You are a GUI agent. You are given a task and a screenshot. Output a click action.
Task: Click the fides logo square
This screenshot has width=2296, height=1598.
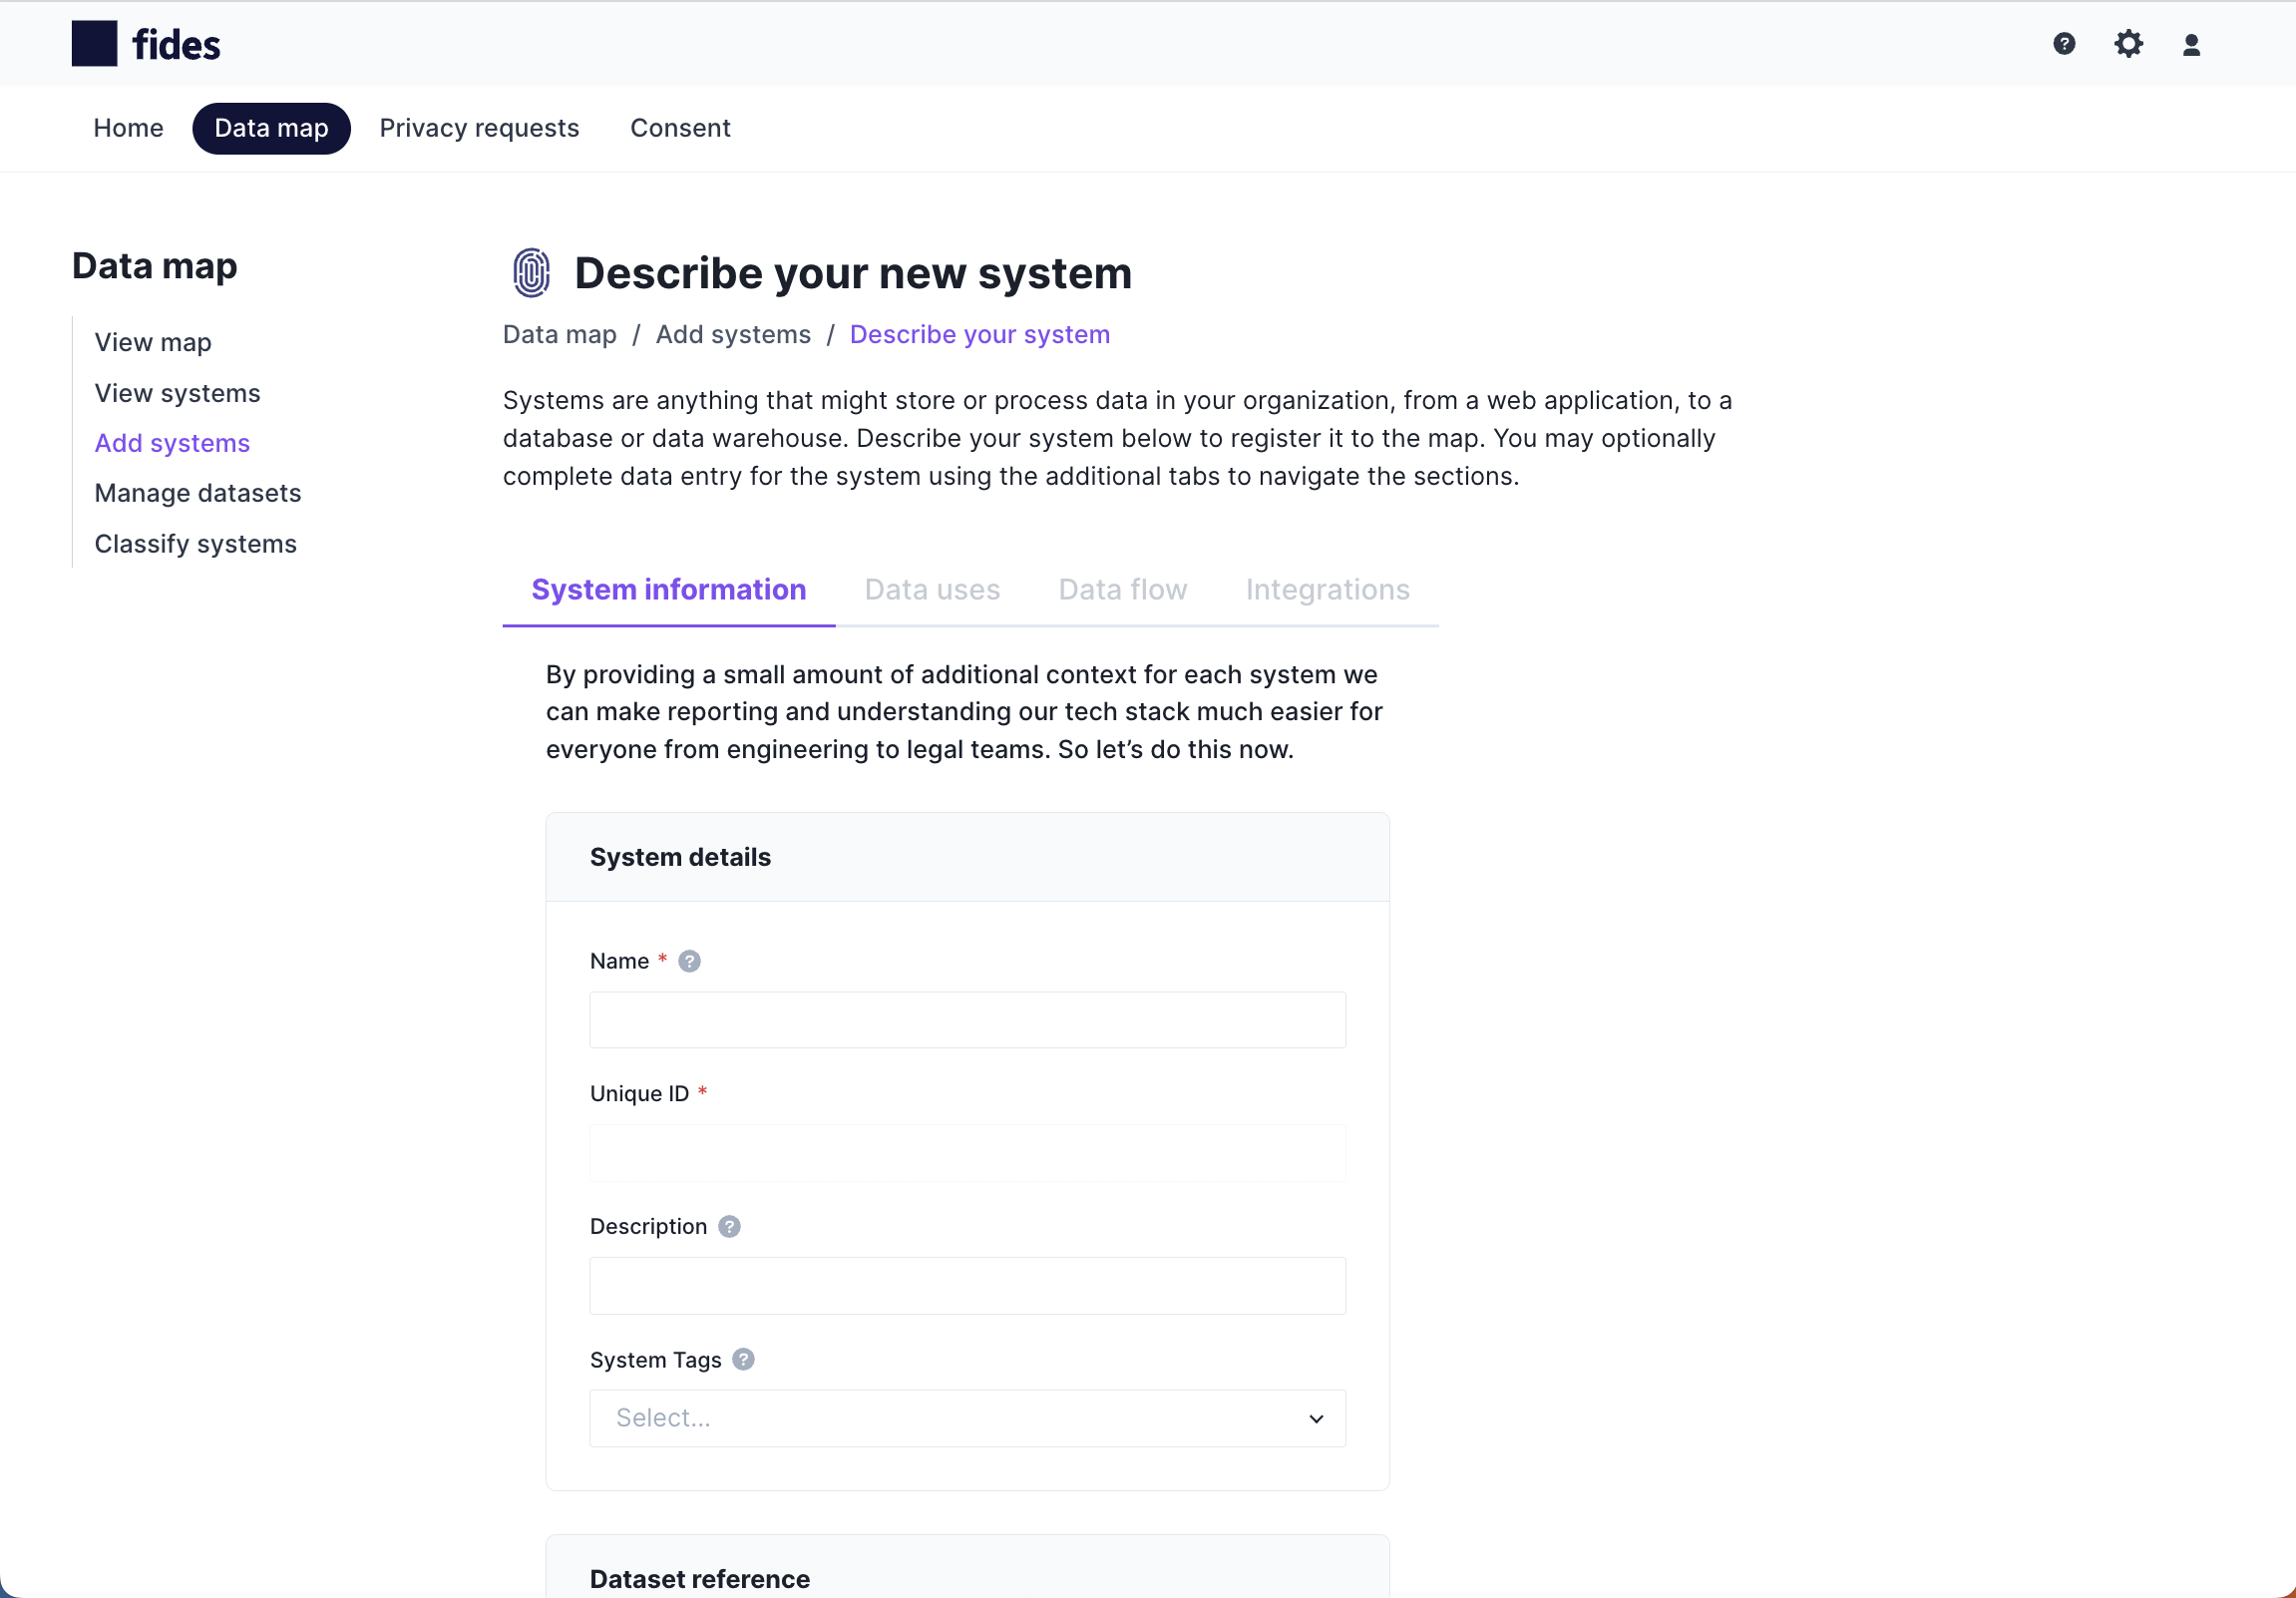tap(94, 44)
